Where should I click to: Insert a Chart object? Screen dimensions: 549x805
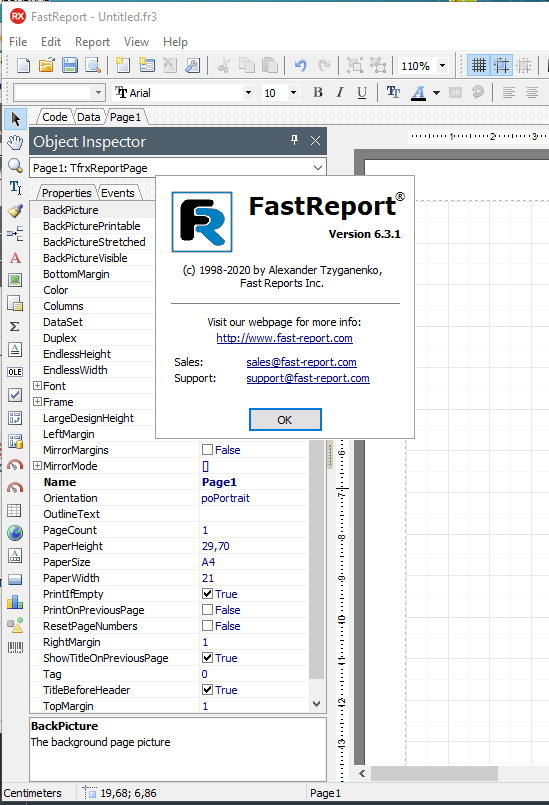tap(15, 602)
